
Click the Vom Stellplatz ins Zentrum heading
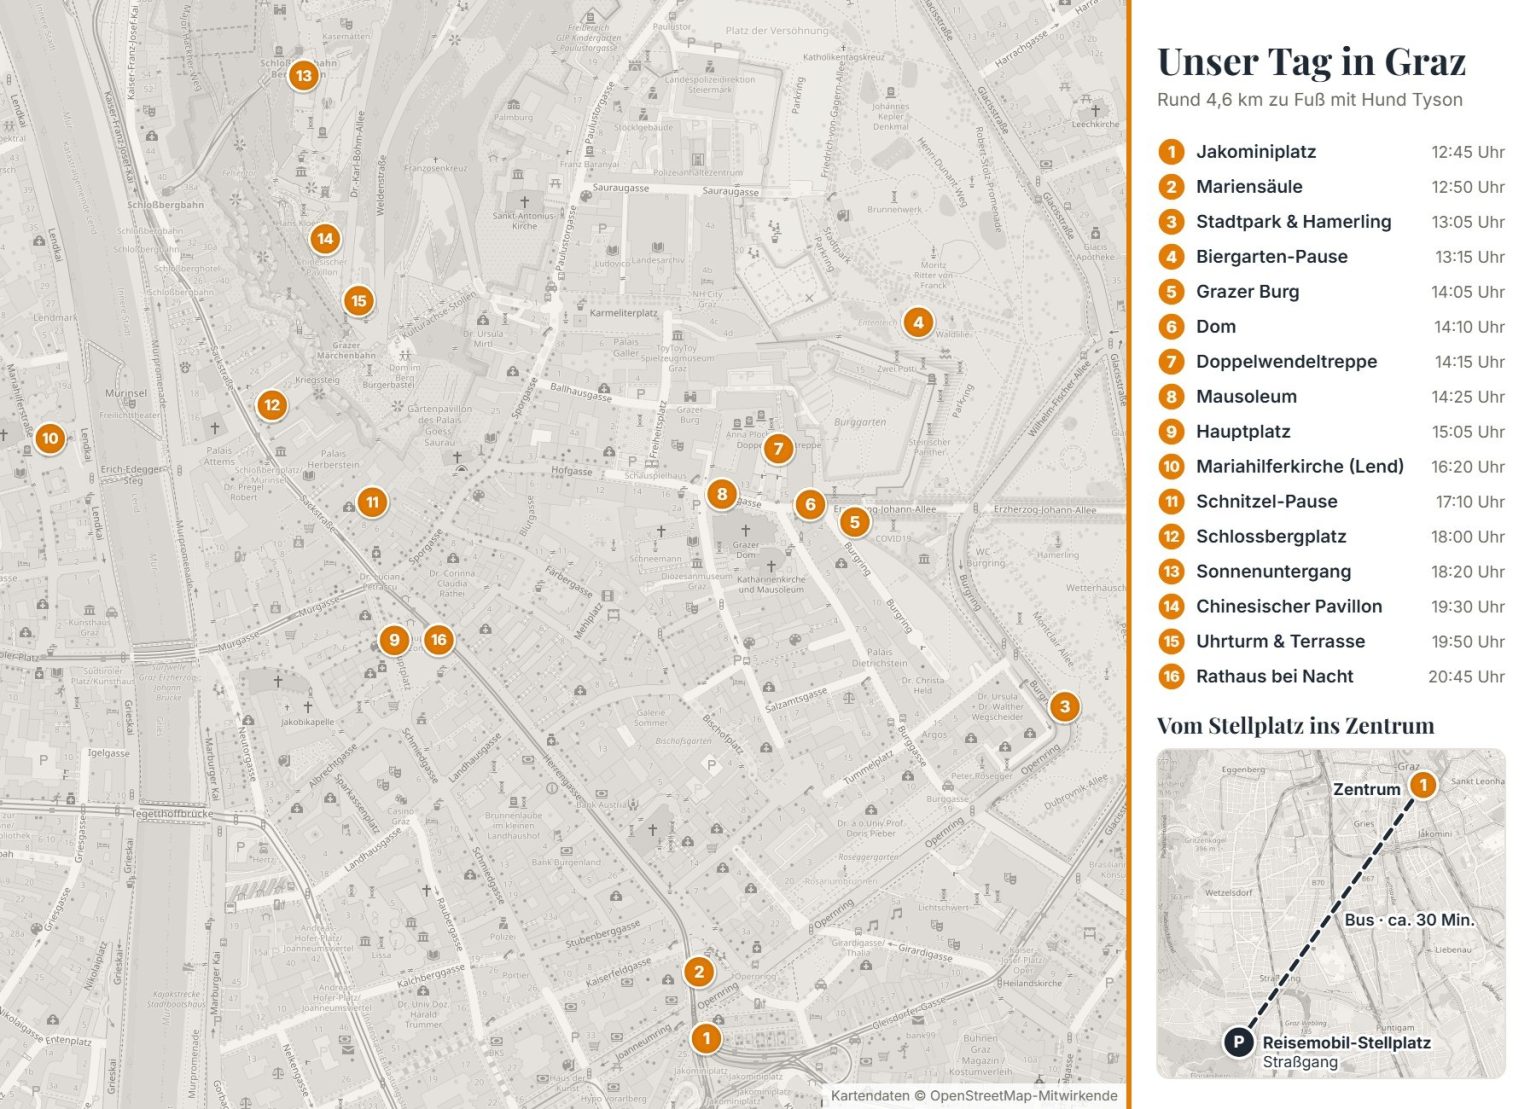pyautogui.click(x=1296, y=726)
